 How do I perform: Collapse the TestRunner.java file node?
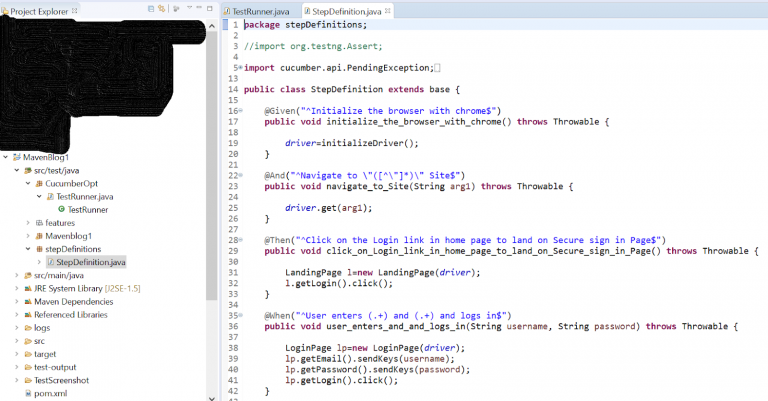click(39, 196)
